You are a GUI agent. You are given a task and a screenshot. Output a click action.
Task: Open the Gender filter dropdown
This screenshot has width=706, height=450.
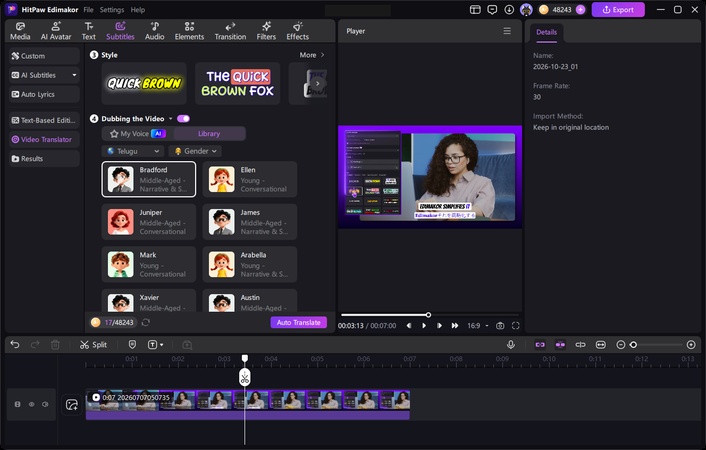tap(196, 151)
